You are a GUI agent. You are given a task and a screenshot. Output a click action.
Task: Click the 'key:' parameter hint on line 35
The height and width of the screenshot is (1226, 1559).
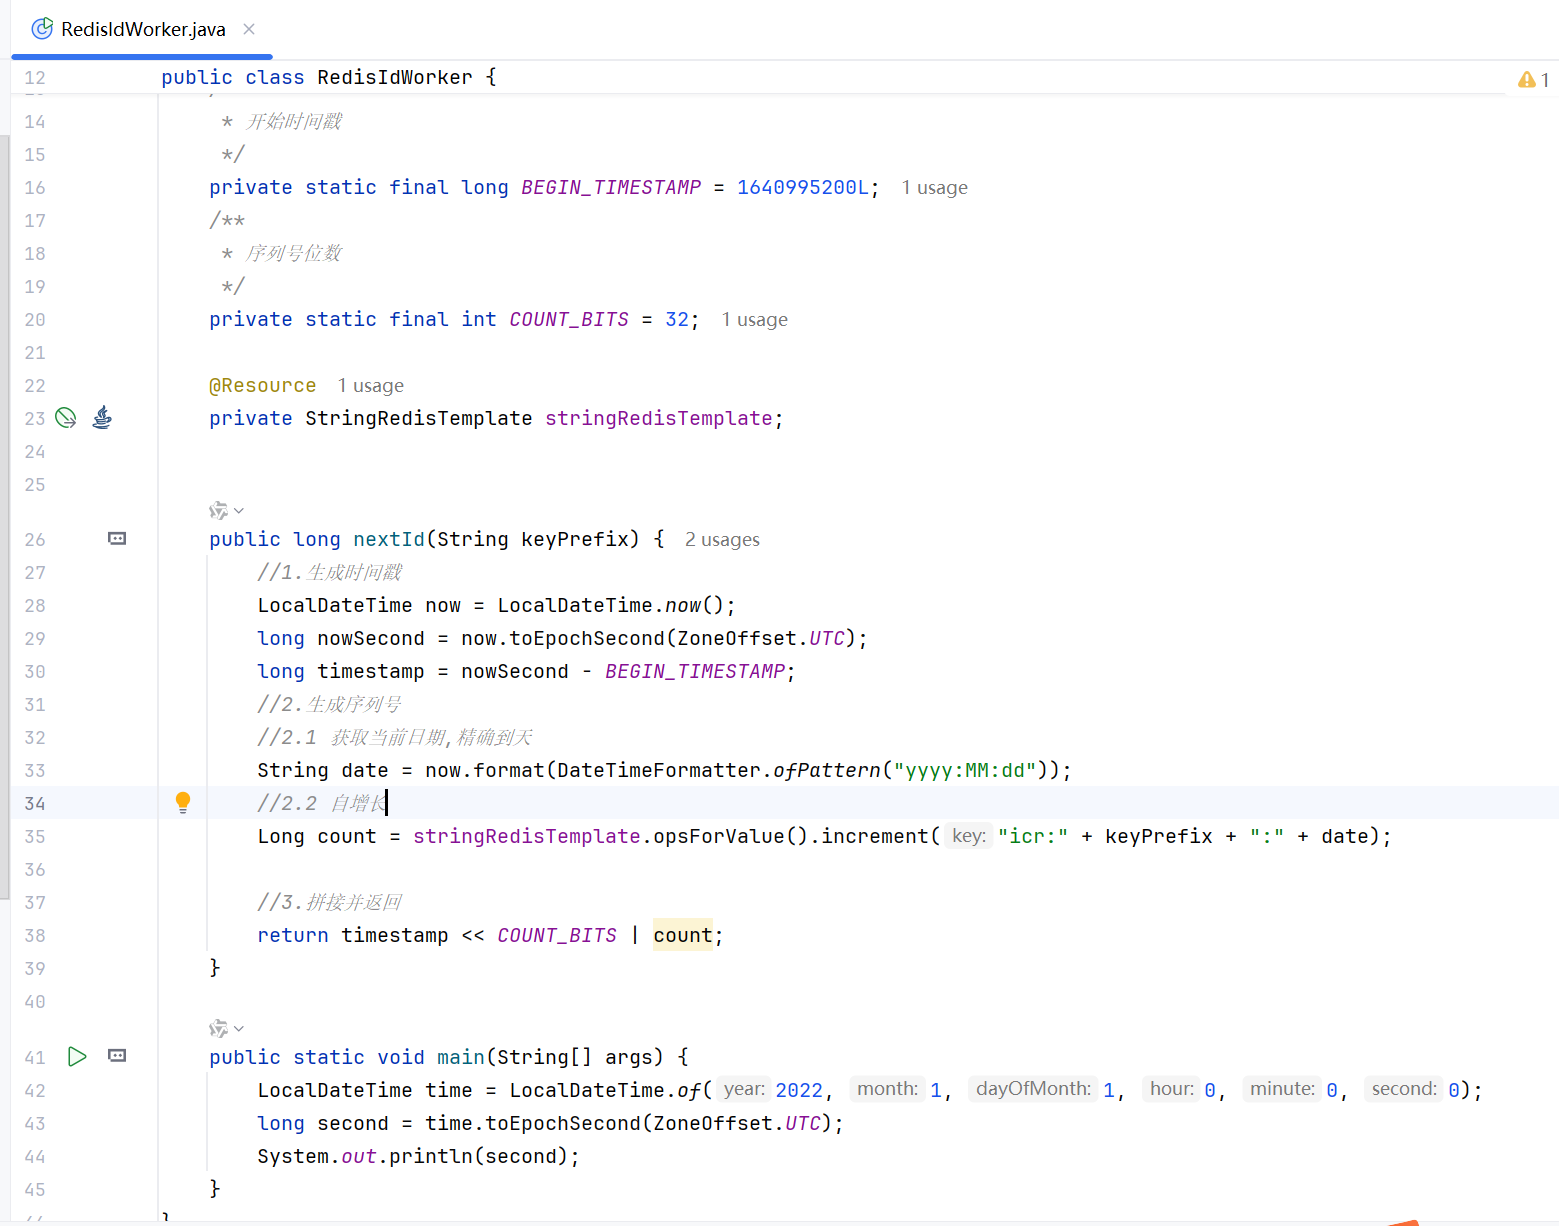(x=969, y=836)
